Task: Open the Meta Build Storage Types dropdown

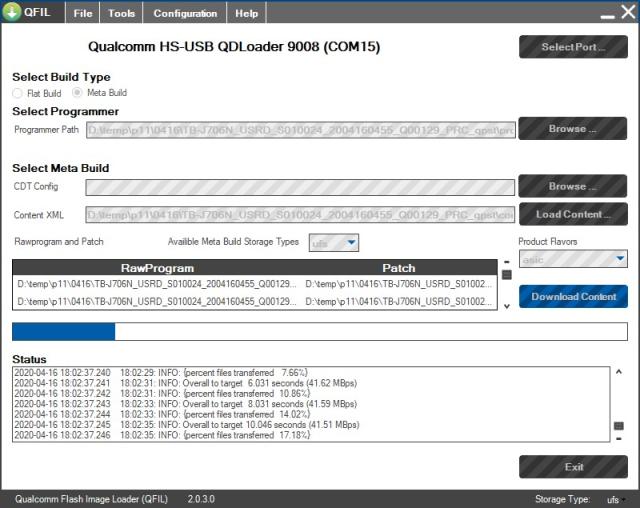Action: 334,243
